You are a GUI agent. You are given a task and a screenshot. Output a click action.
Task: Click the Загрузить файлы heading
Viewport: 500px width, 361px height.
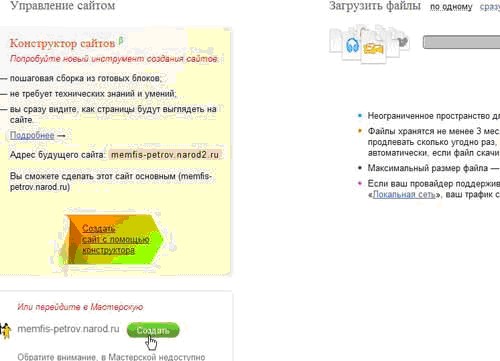pos(375,6)
